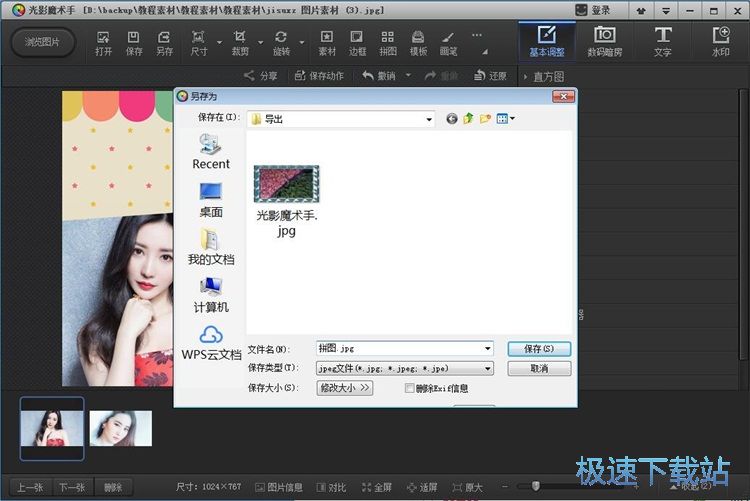Viewport: 750px width, 501px height.
Task: Select the 画笔 brush tool
Action: tap(448, 44)
